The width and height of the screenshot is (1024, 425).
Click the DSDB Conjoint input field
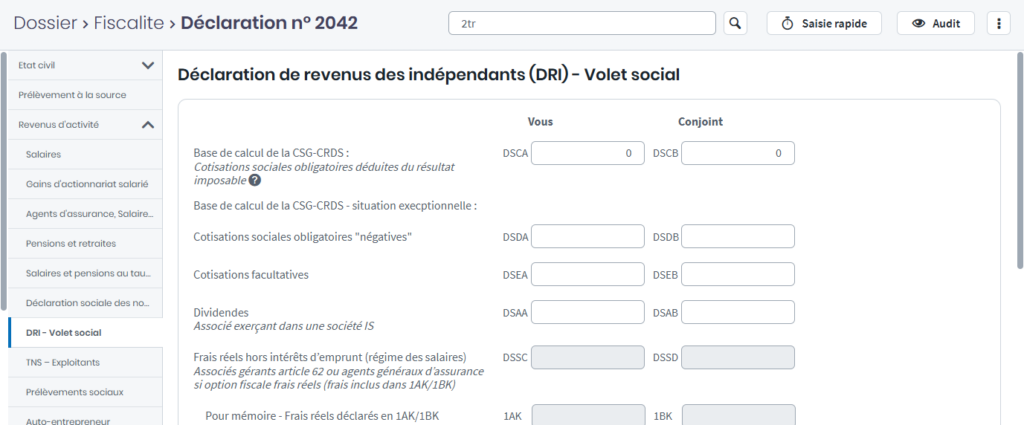737,236
